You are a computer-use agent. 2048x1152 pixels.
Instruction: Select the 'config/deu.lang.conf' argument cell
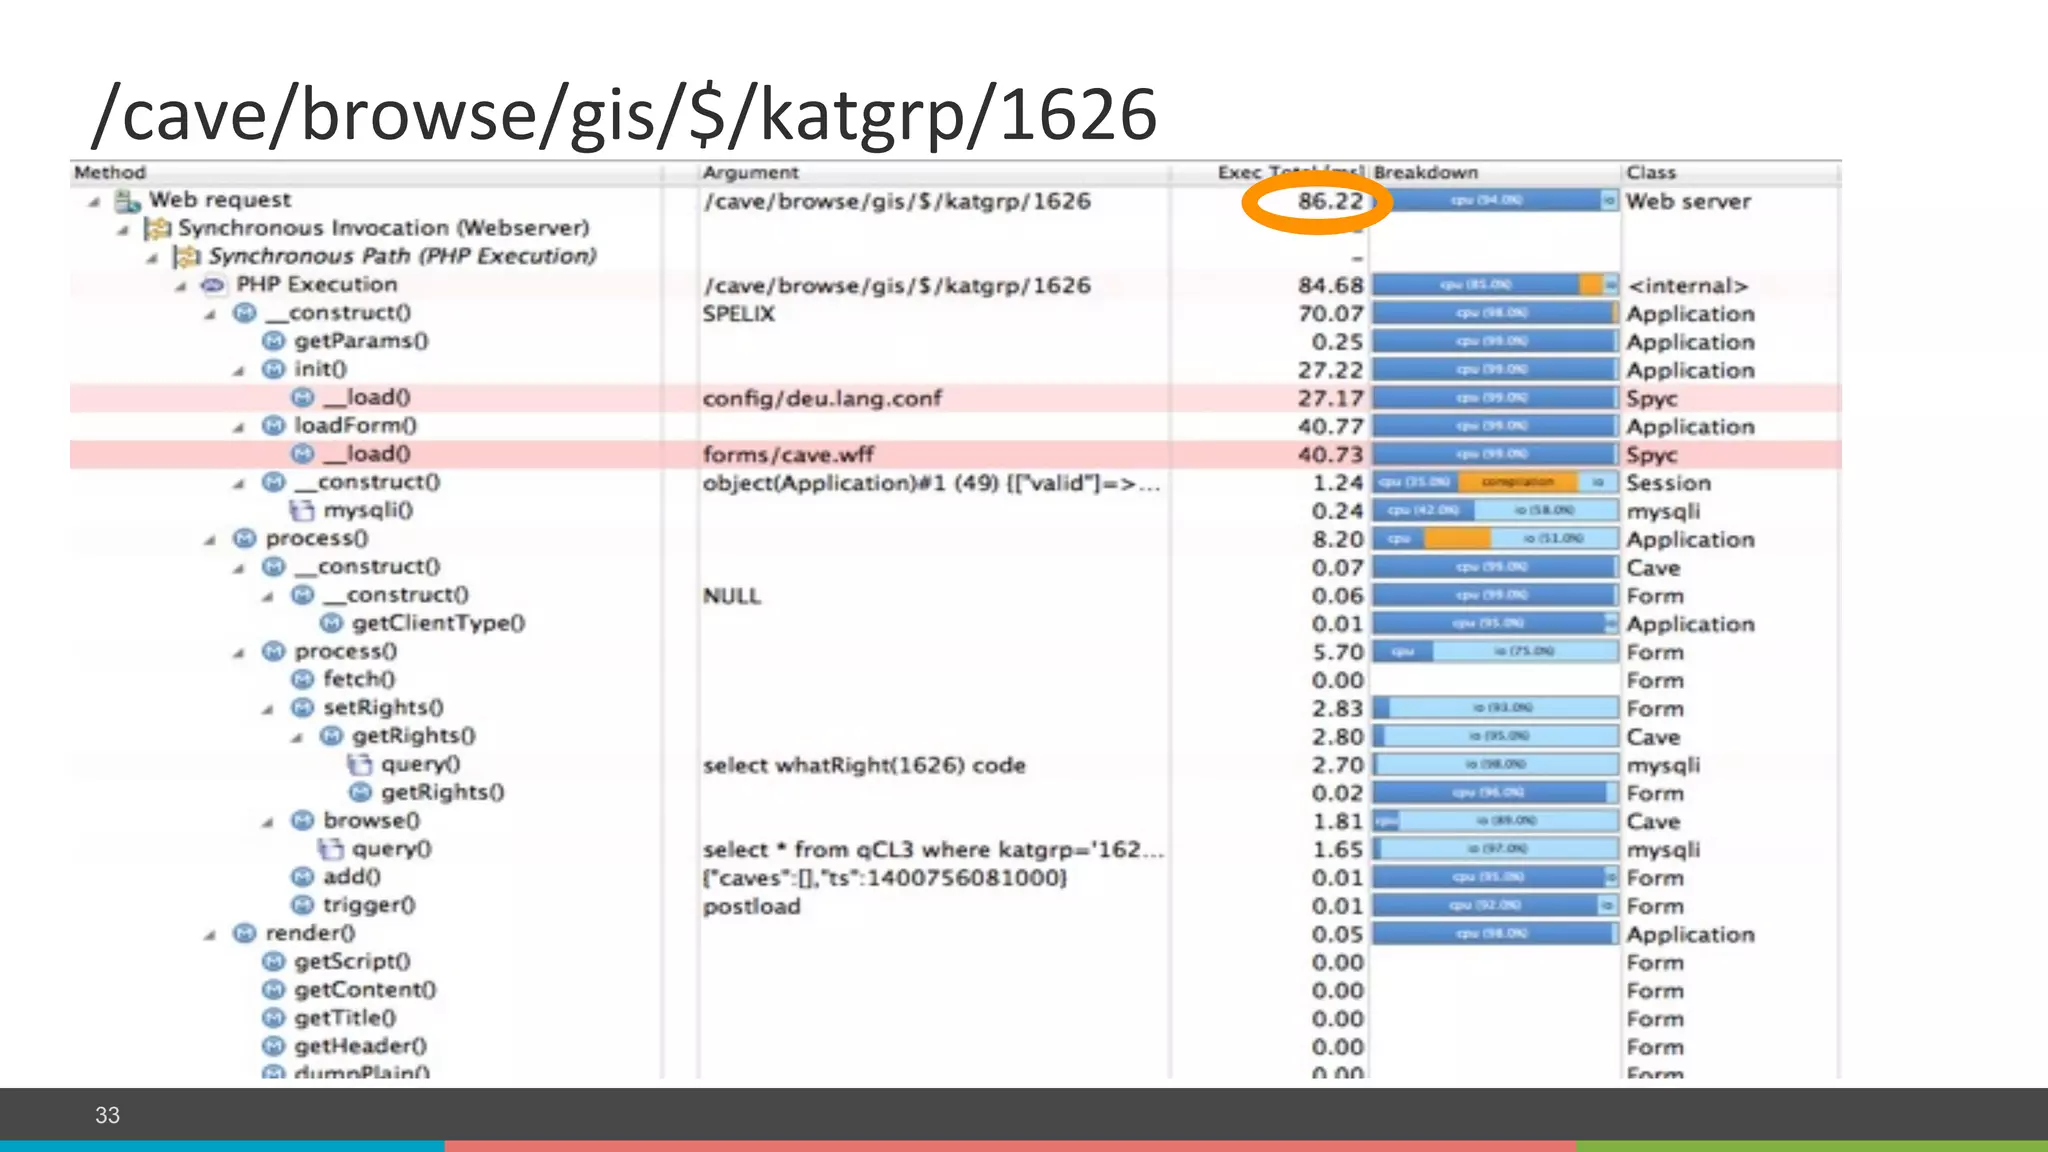[x=822, y=398]
